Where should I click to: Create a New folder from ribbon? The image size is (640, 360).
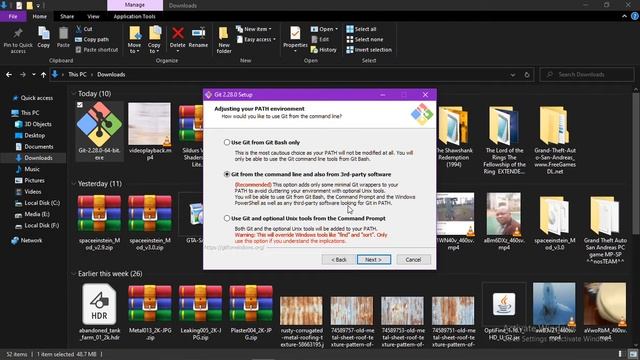point(224,40)
